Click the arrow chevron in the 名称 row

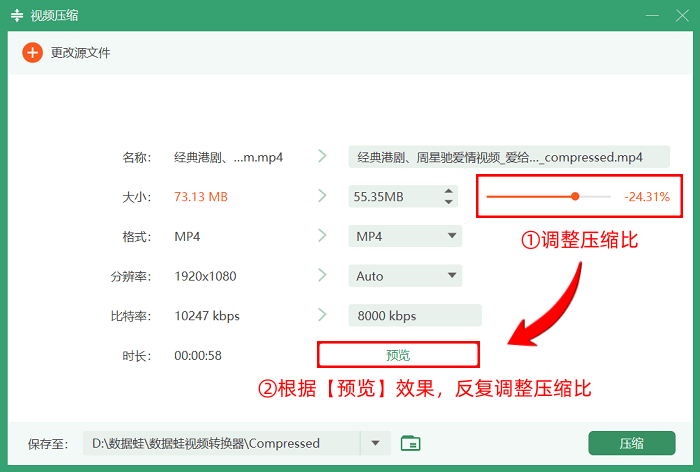322,156
